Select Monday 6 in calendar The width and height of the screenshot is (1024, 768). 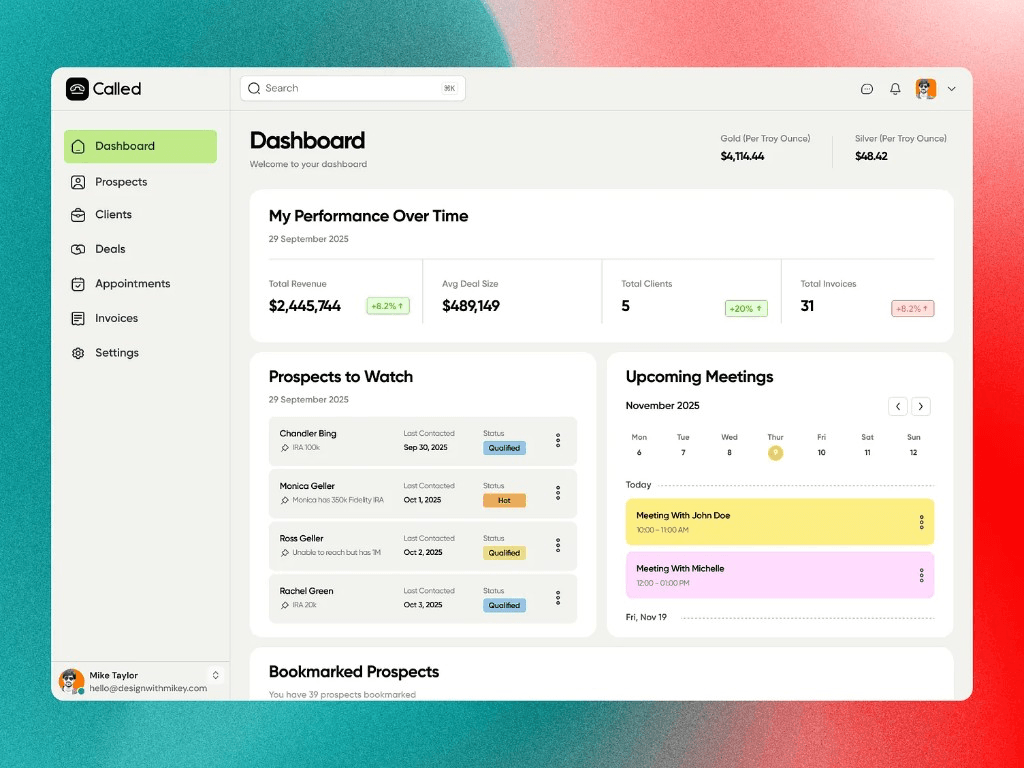pyautogui.click(x=639, y=453)
